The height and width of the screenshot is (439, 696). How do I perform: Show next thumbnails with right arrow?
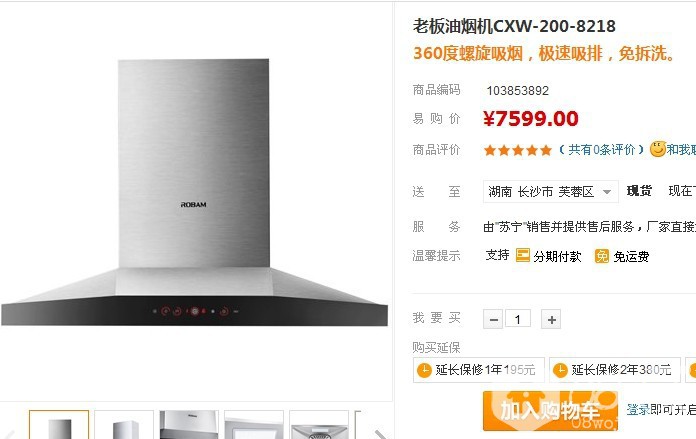click(380, 434)
